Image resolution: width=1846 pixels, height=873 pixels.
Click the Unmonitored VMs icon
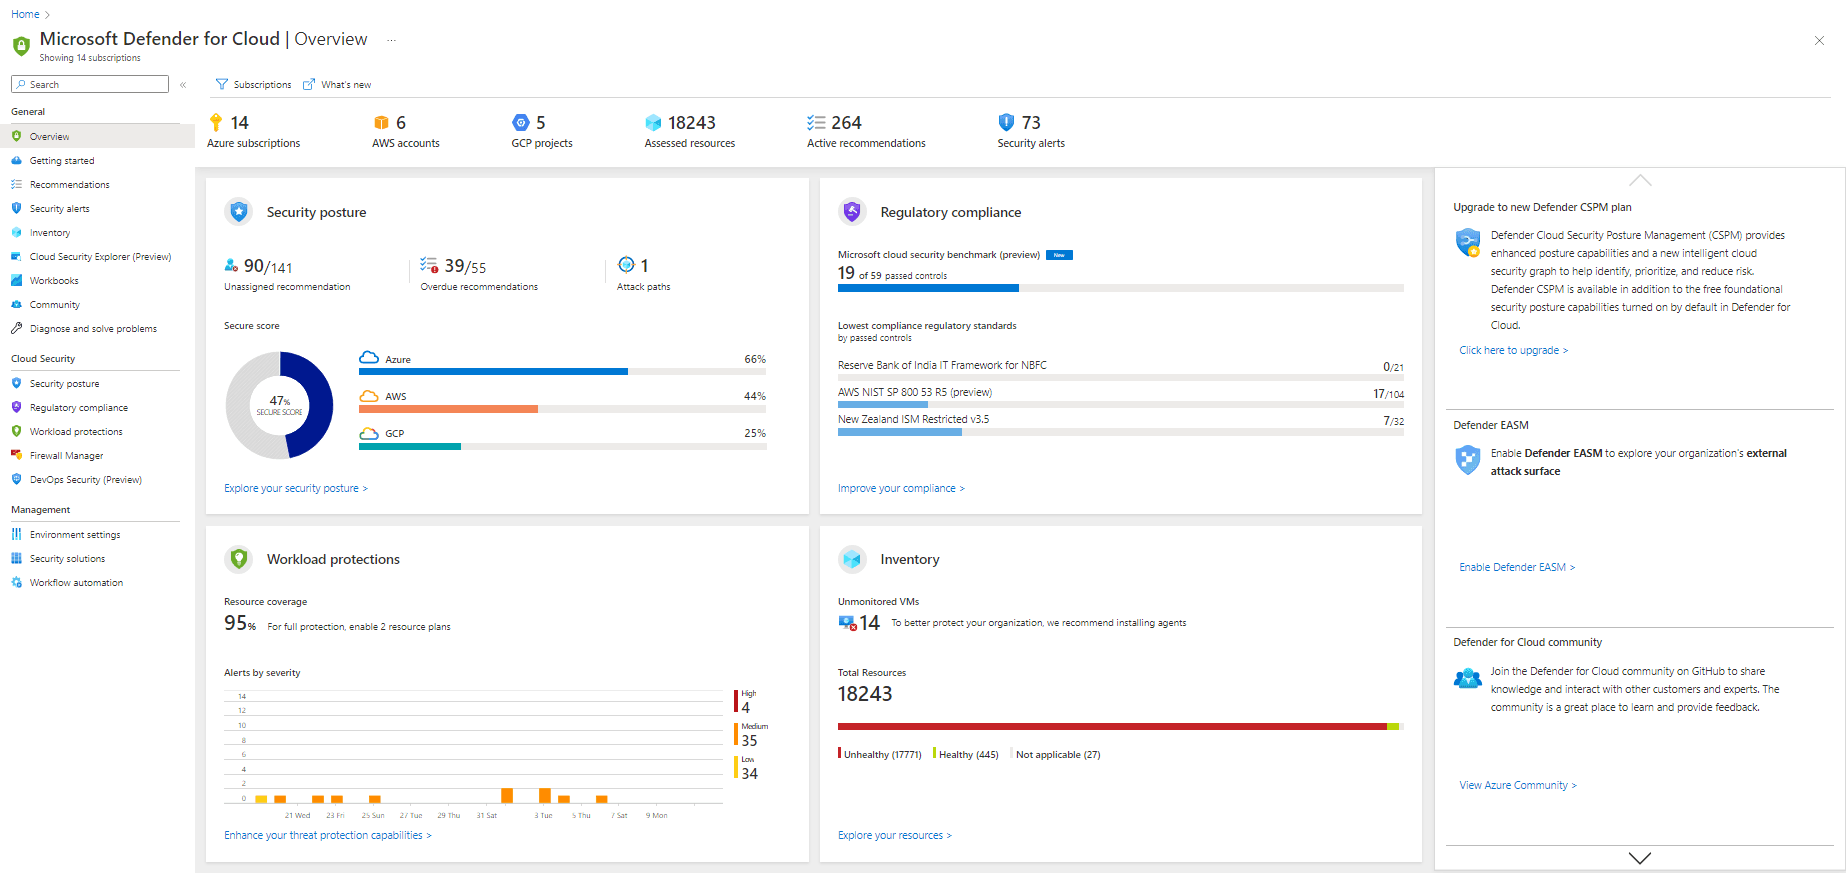pos(847,623)
